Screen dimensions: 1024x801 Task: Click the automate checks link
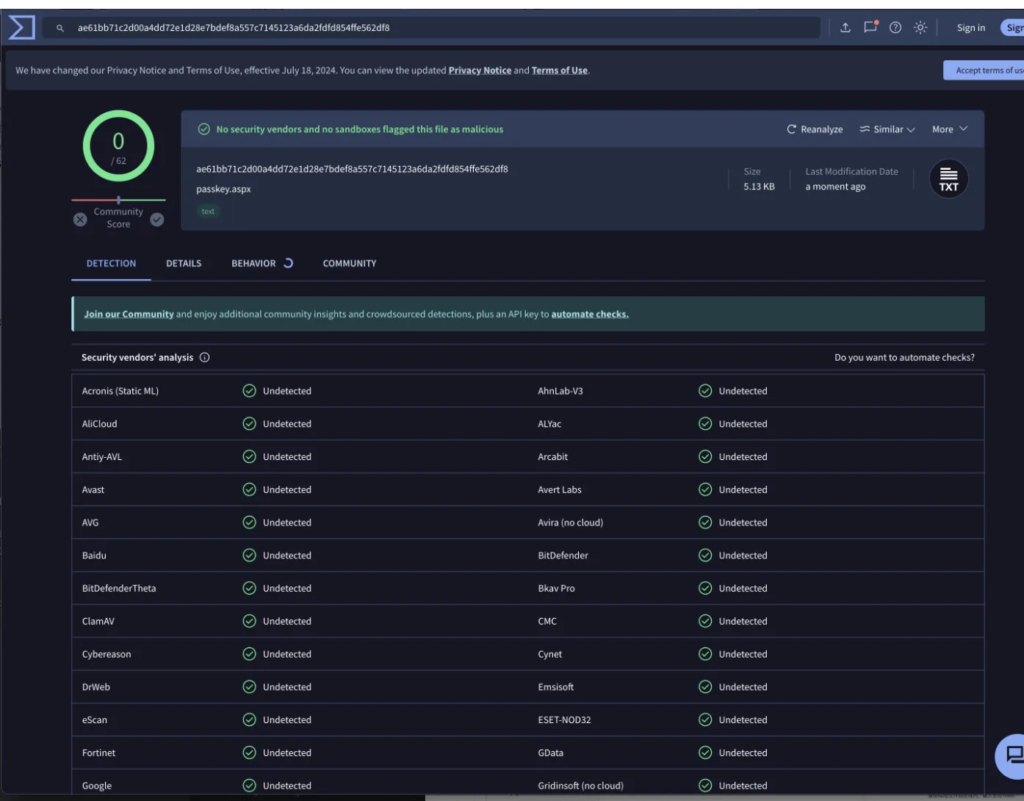(590, 314)
